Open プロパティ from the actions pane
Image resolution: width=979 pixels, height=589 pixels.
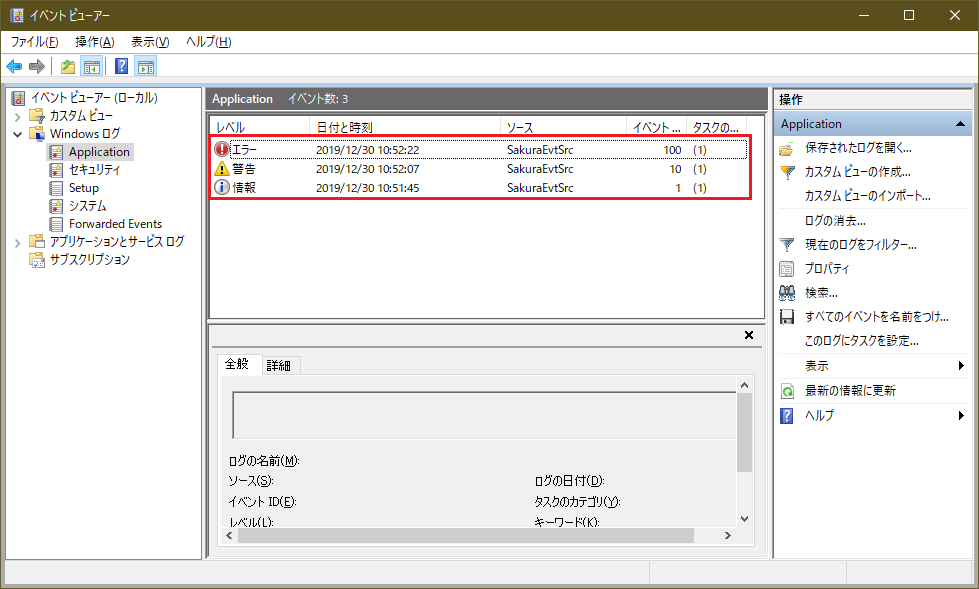tap(827, 268)
